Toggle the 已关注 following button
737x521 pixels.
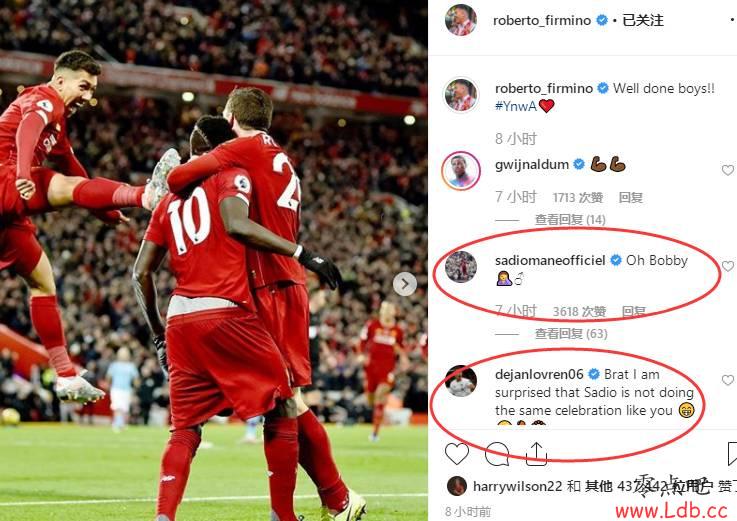click(x=643, y=20)
